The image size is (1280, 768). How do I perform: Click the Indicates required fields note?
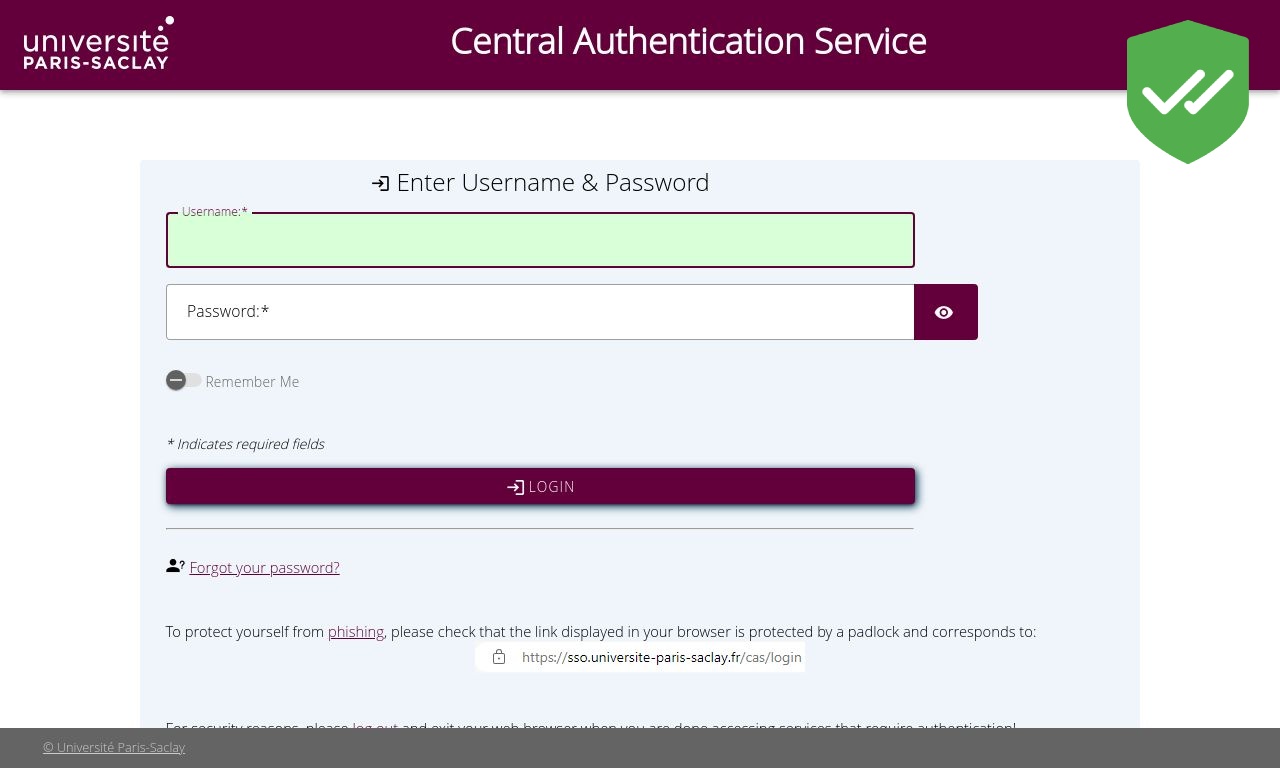pyautogui.click(x=245, y=444)
